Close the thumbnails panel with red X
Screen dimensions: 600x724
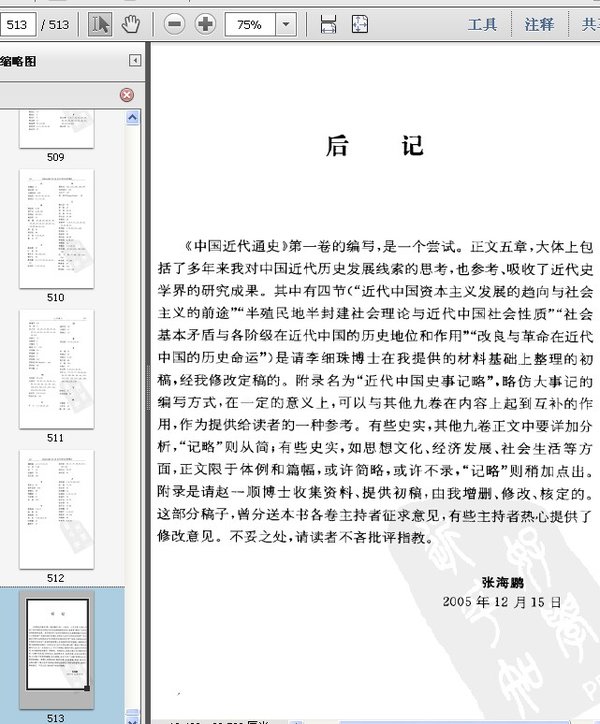127,95
